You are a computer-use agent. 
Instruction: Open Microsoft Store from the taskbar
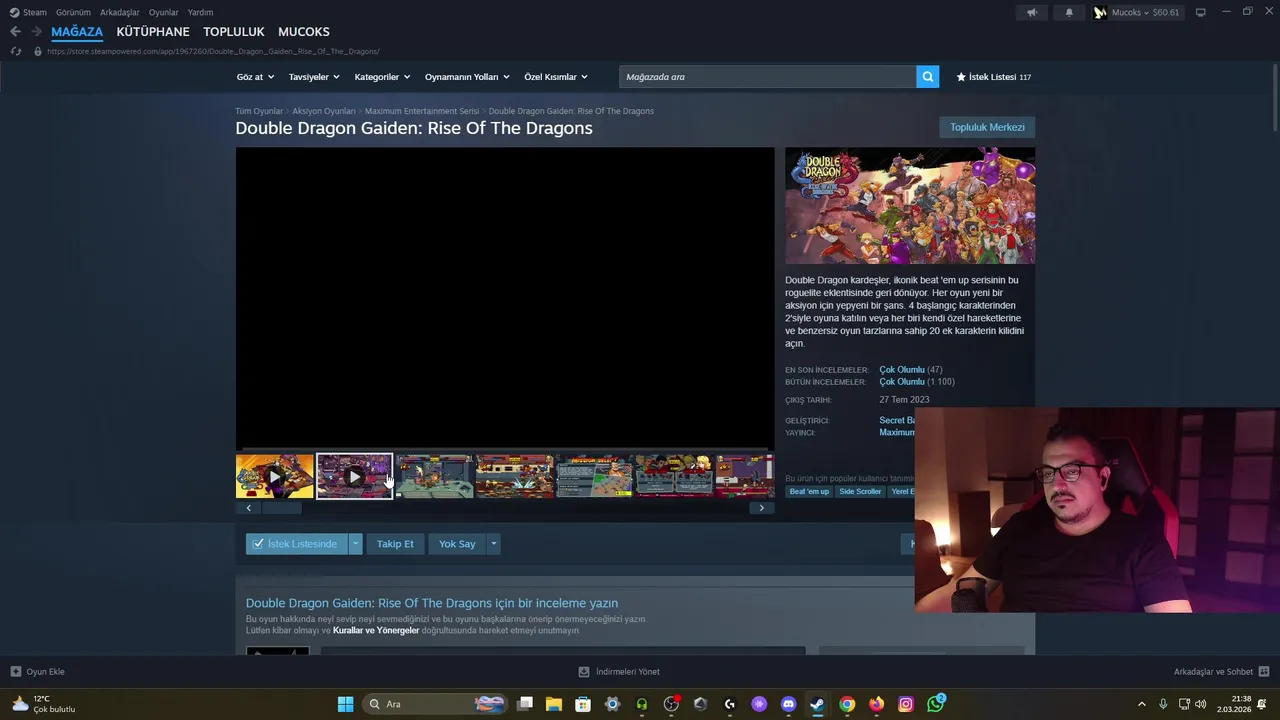(x=583, y=704)
